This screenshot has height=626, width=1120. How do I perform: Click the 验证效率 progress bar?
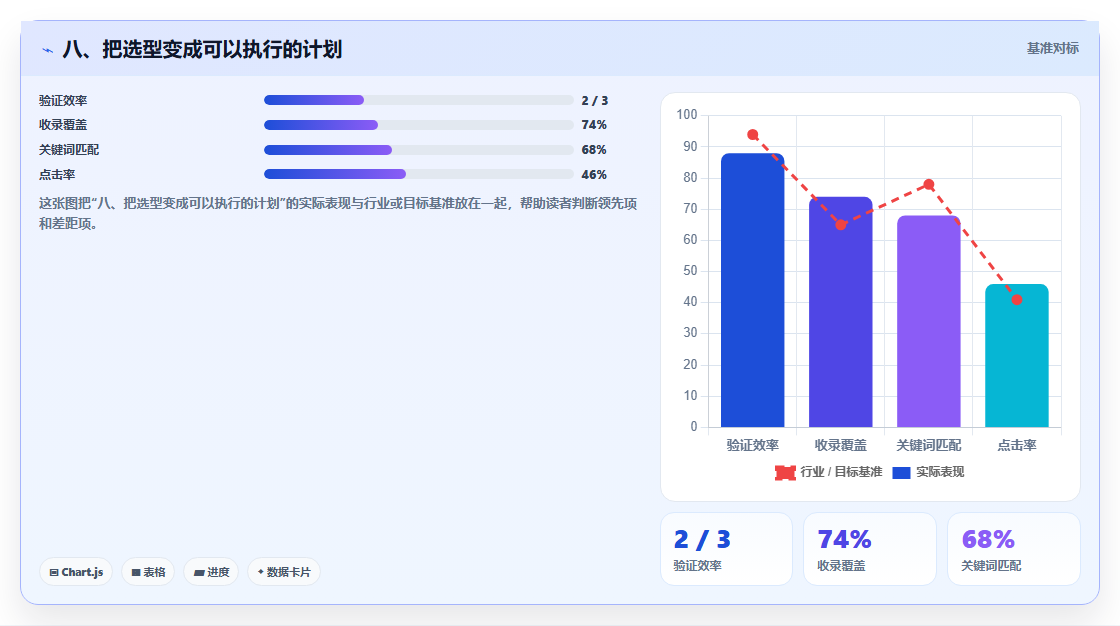click(419, 100)
